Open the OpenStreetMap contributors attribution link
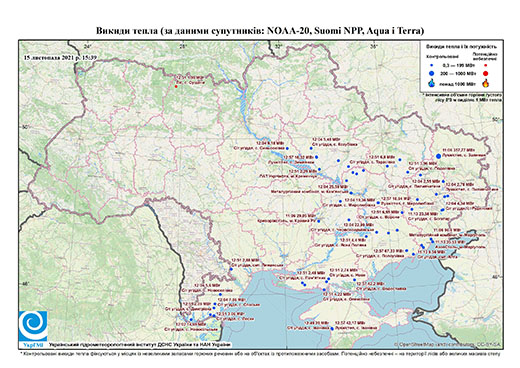520x368 pixels. click(447, 344)
